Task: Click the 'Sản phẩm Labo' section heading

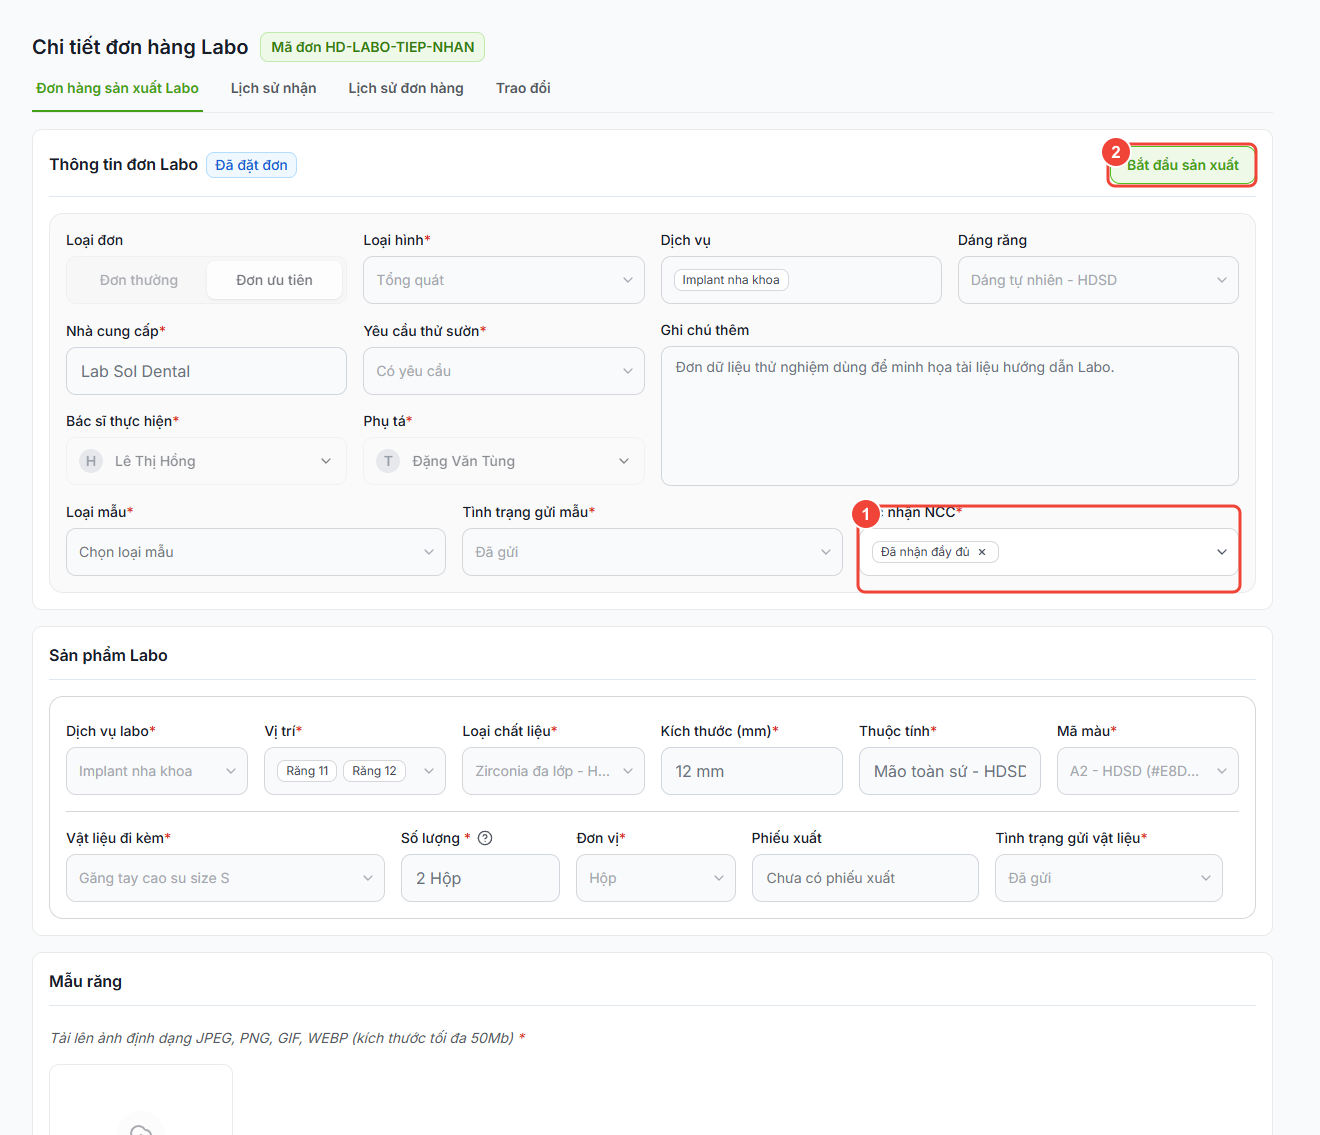Action: tap(108, 655)
